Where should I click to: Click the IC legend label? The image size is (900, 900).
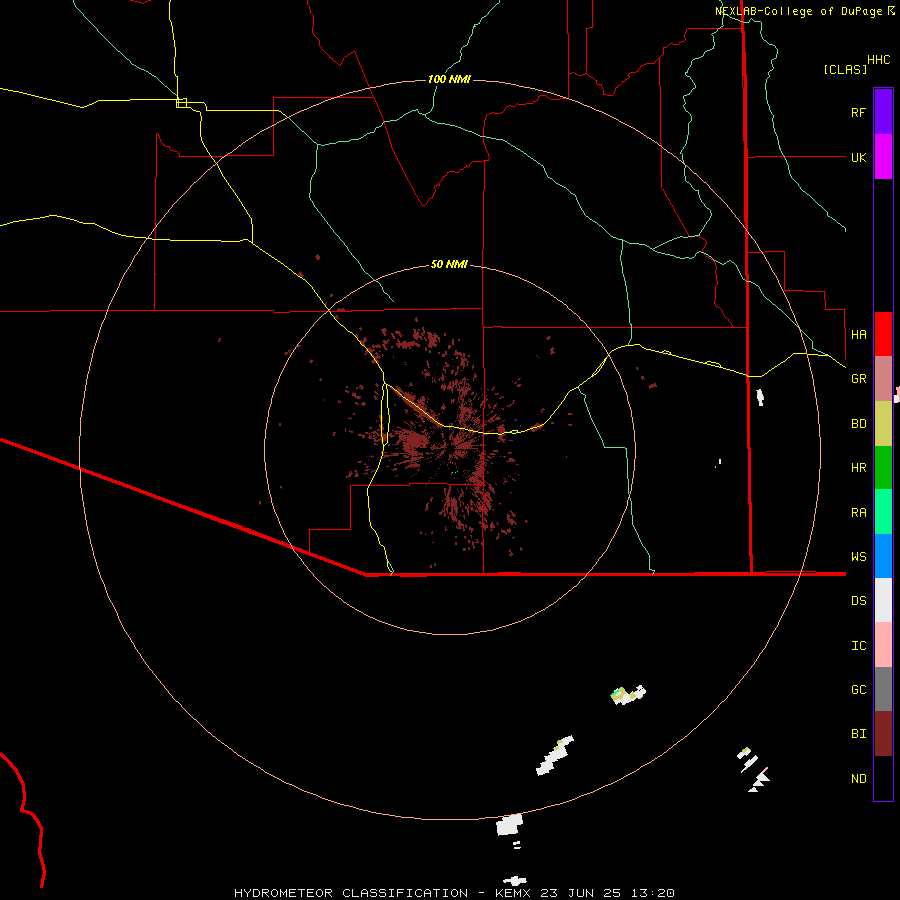(x=858, y=646)
